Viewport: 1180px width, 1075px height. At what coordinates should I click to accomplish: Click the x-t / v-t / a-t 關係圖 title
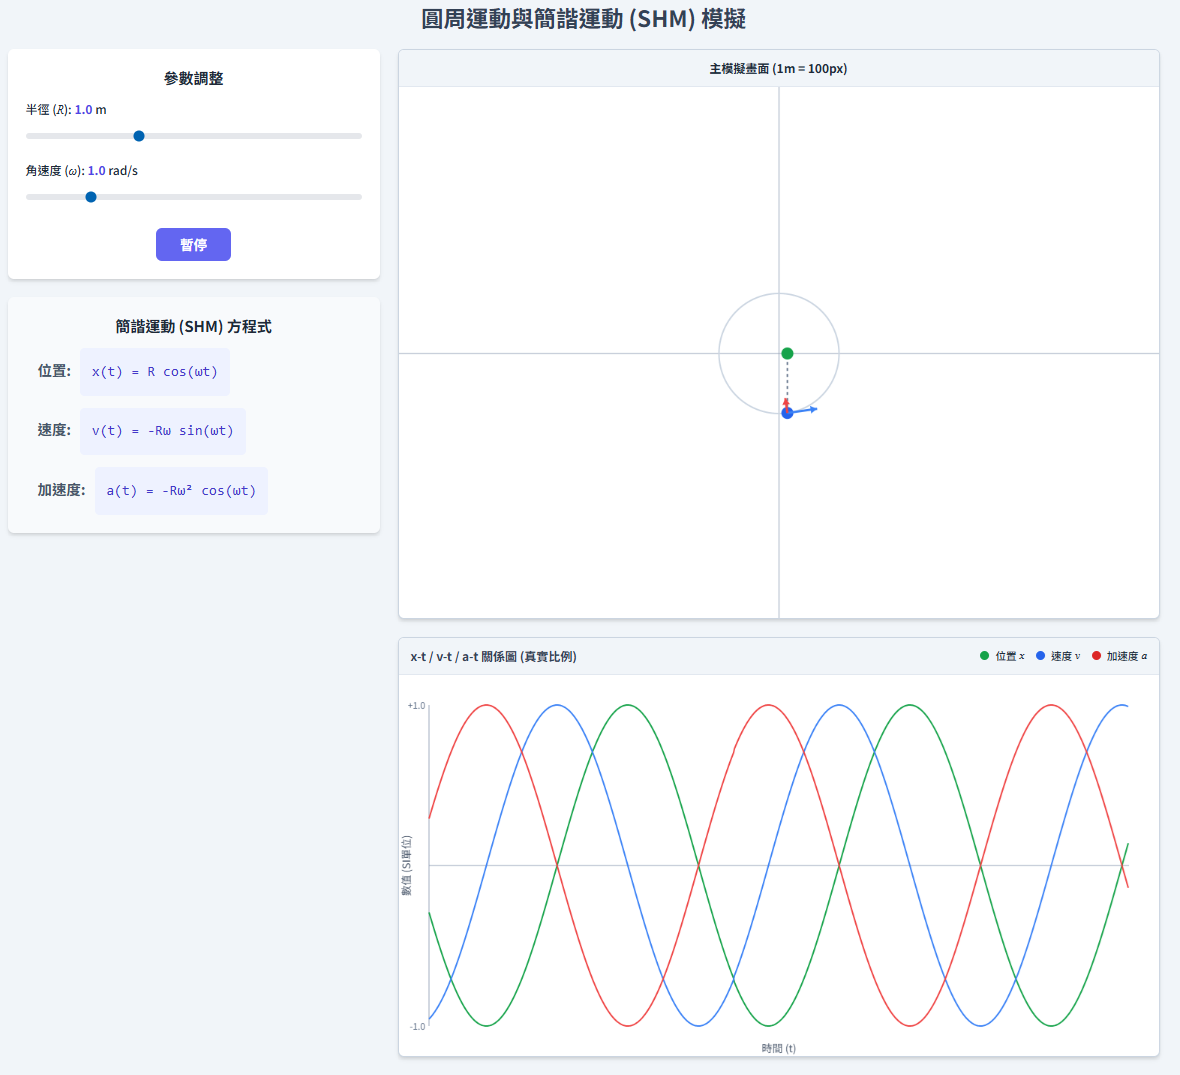(493, 657)
